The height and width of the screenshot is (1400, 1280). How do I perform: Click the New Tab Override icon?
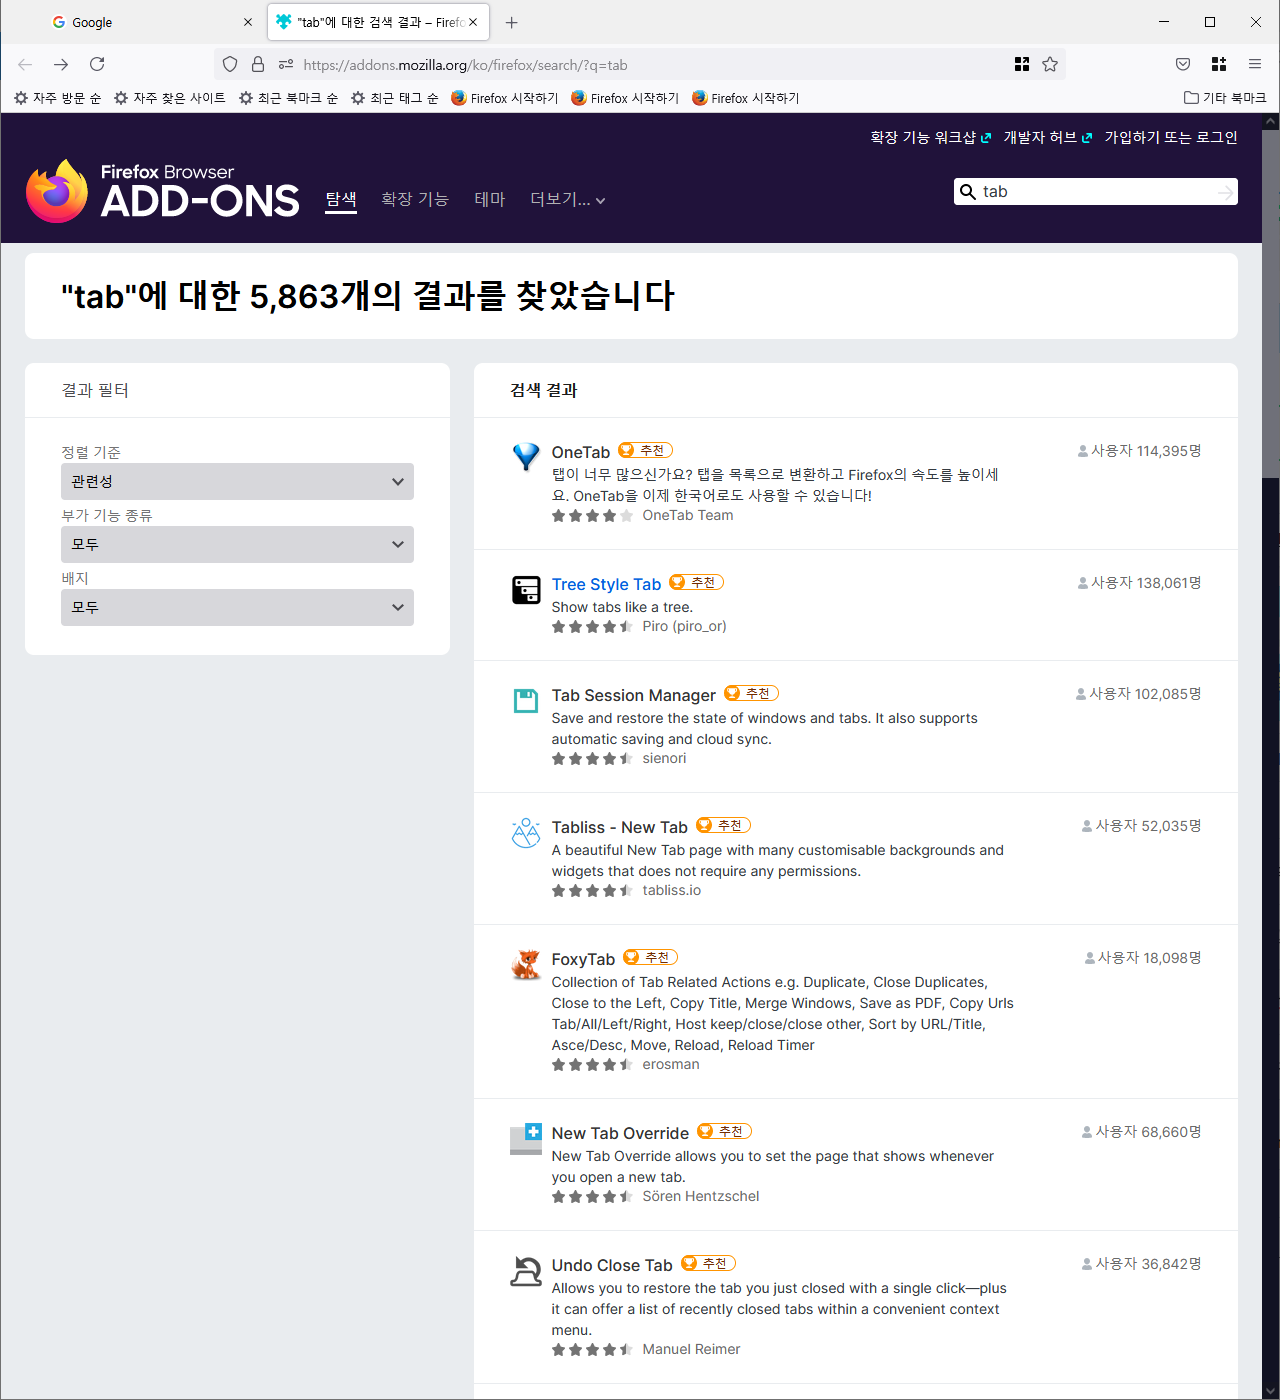click(x=526, y=1139)
